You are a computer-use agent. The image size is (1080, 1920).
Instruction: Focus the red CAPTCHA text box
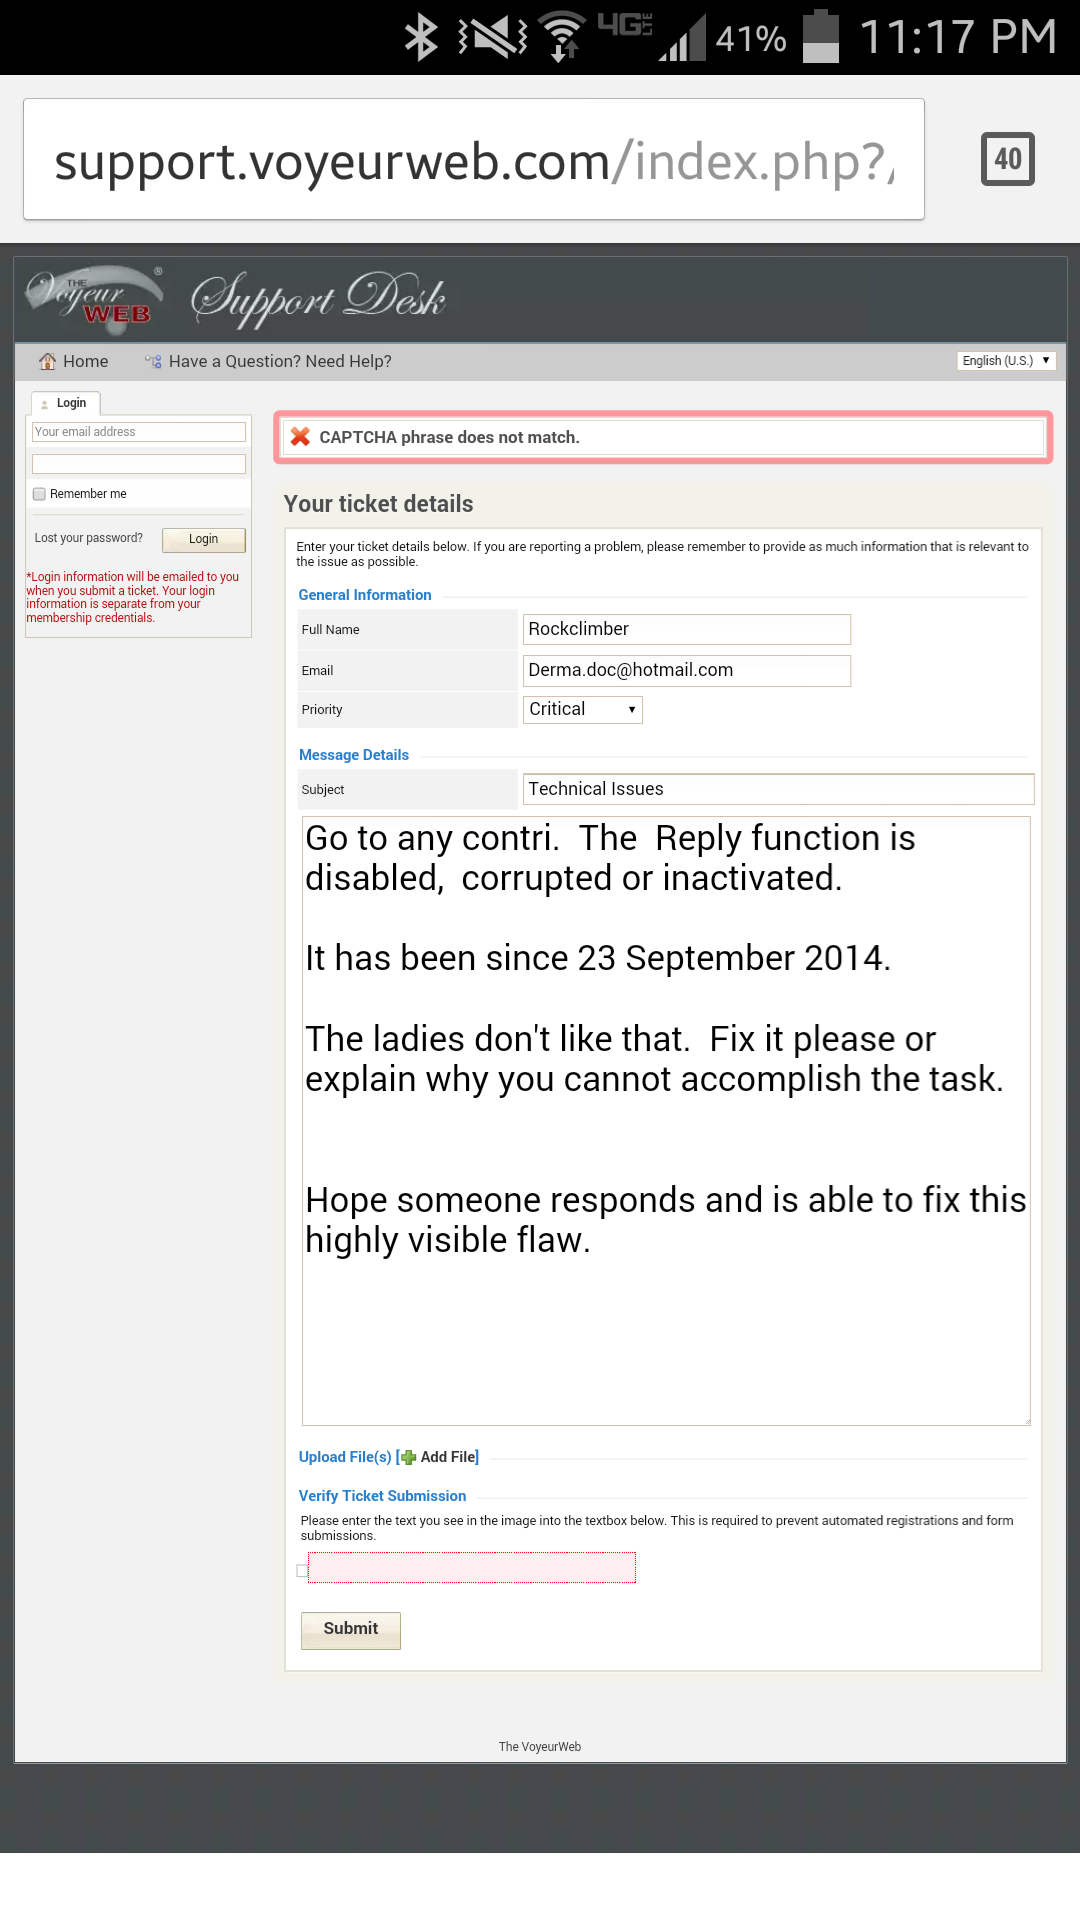point(472,1568)
